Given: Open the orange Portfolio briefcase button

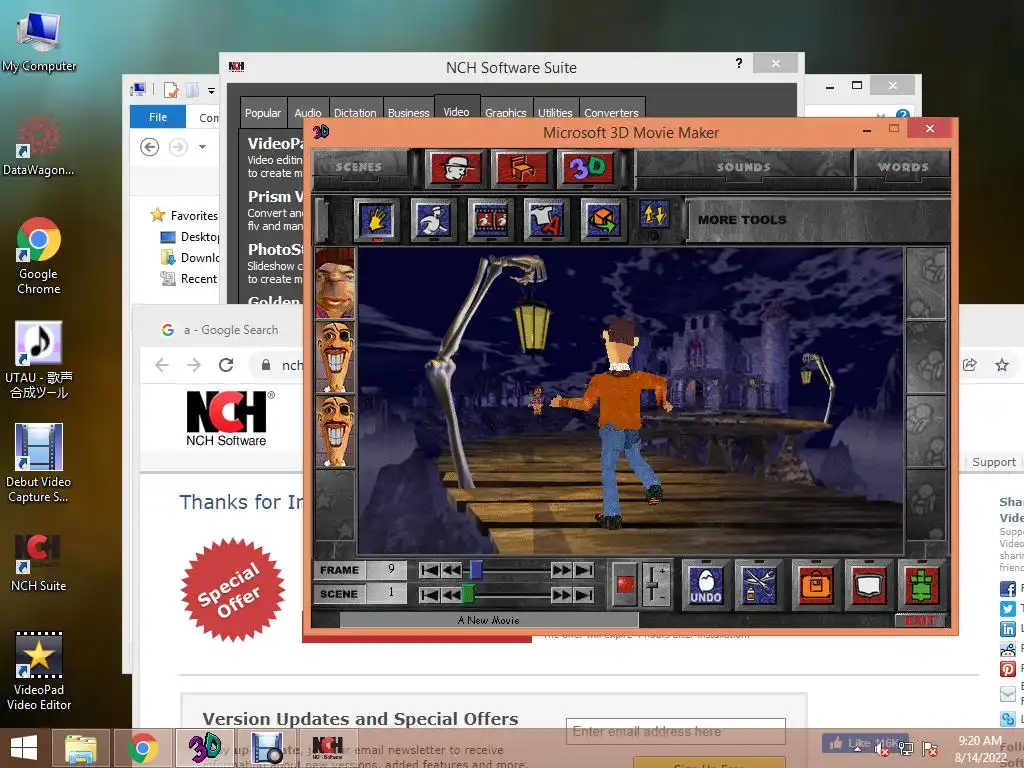Looking at the screenshot, I should pyautogui.click(x=815, y=583).
